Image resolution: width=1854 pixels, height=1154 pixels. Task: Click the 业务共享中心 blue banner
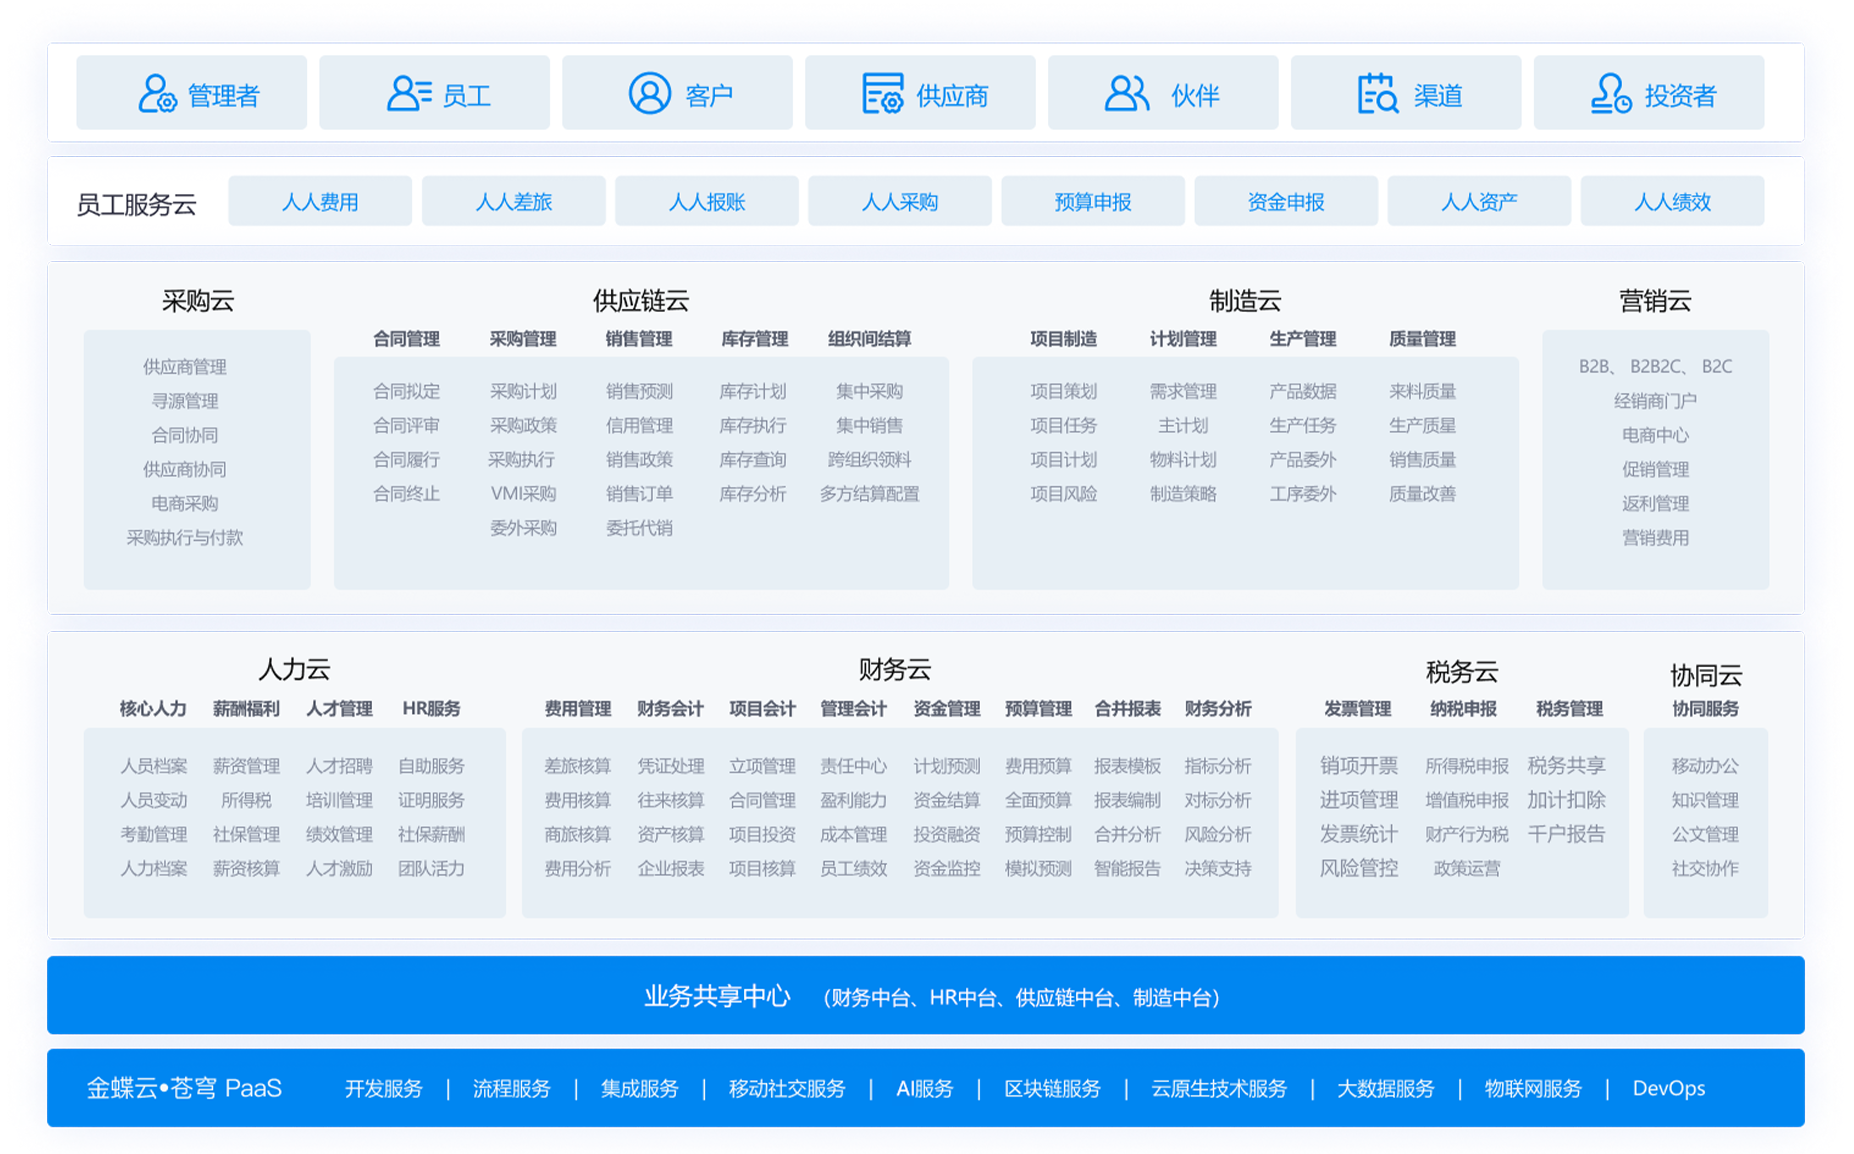[x=926, y=995]
